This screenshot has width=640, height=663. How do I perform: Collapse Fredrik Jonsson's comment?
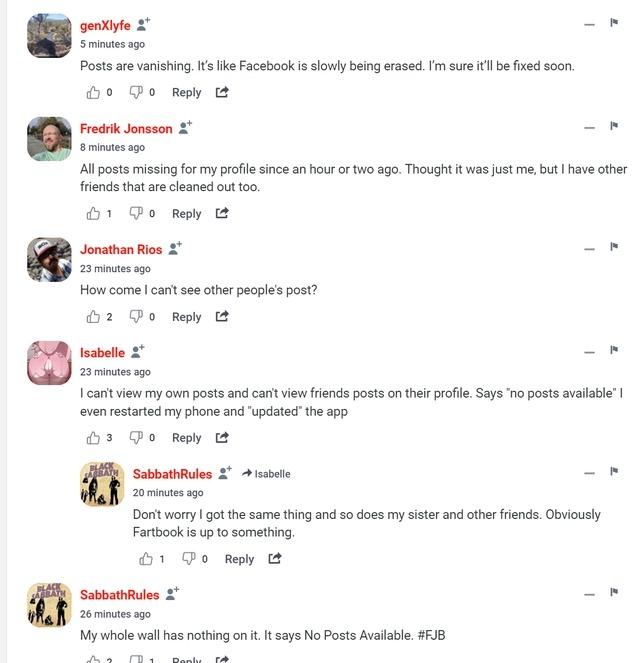tap(589, 127)
